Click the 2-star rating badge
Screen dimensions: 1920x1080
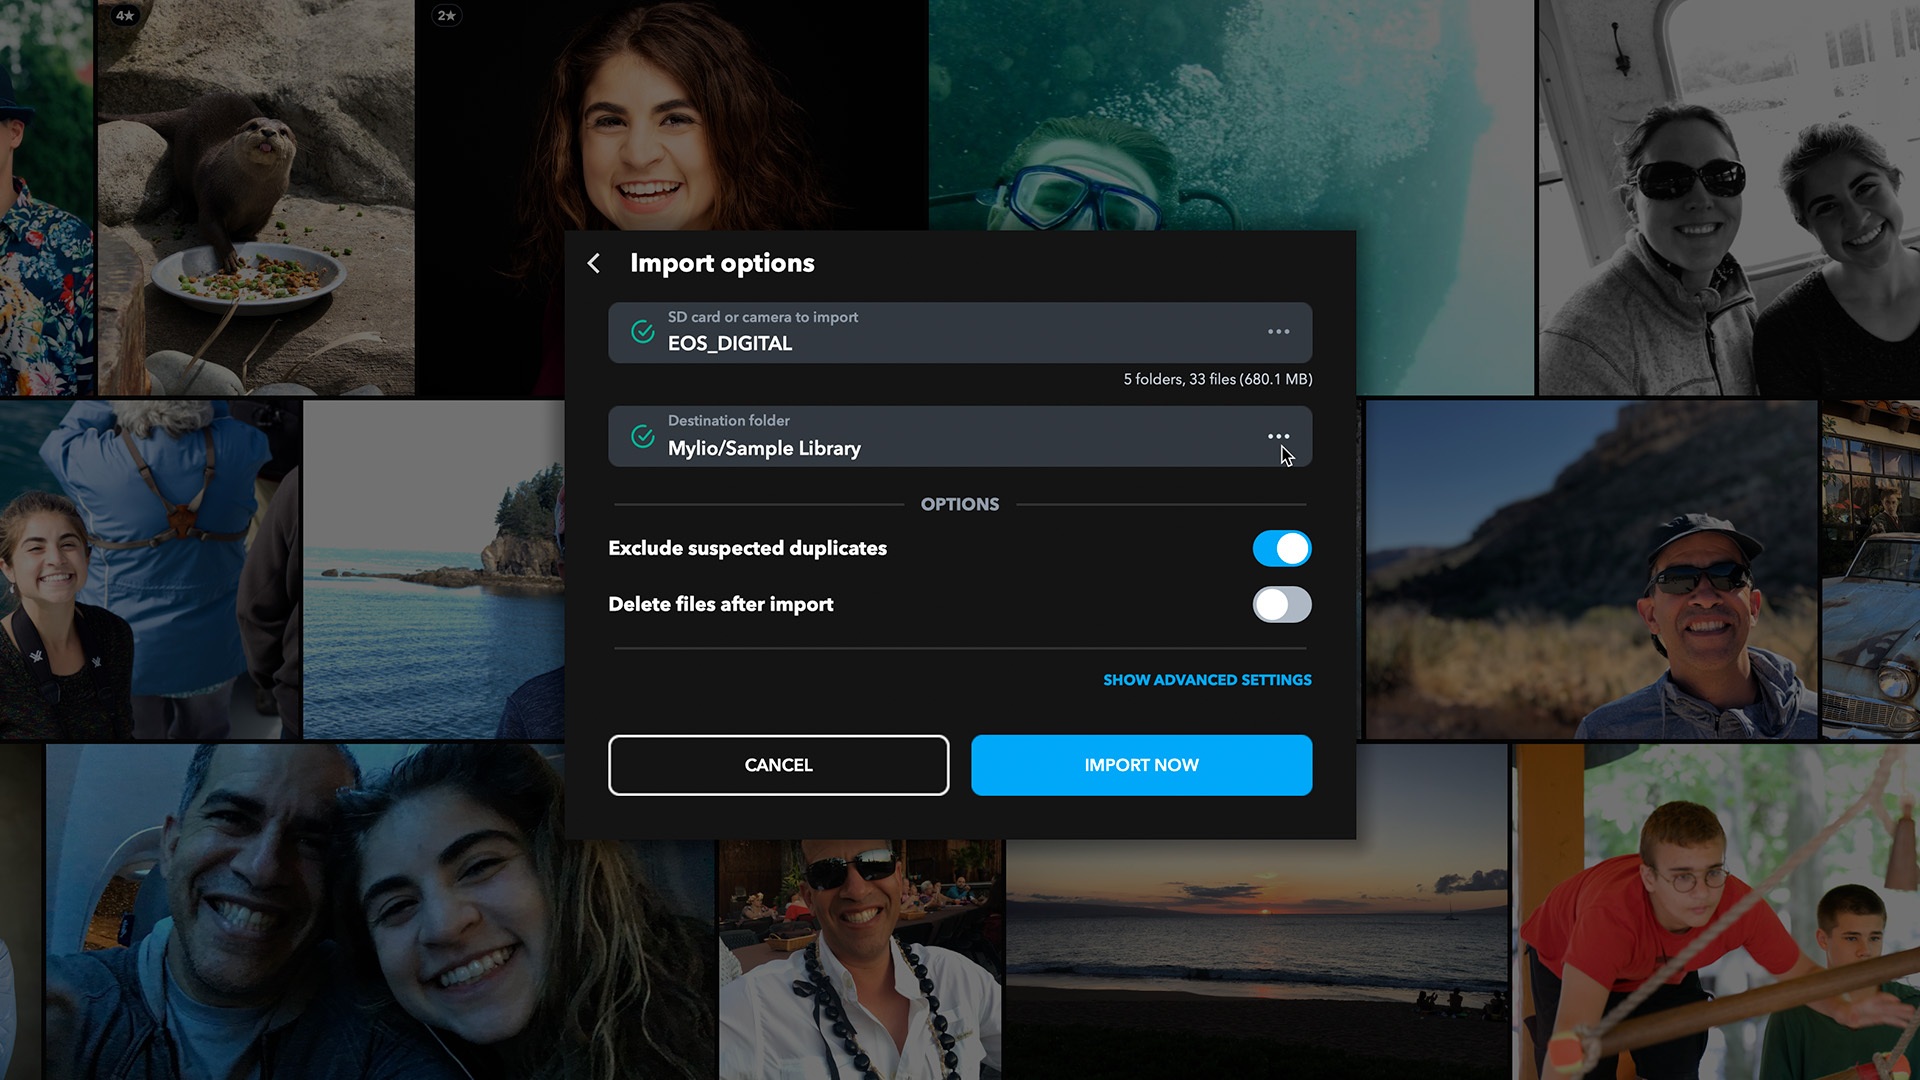[447, 15]
